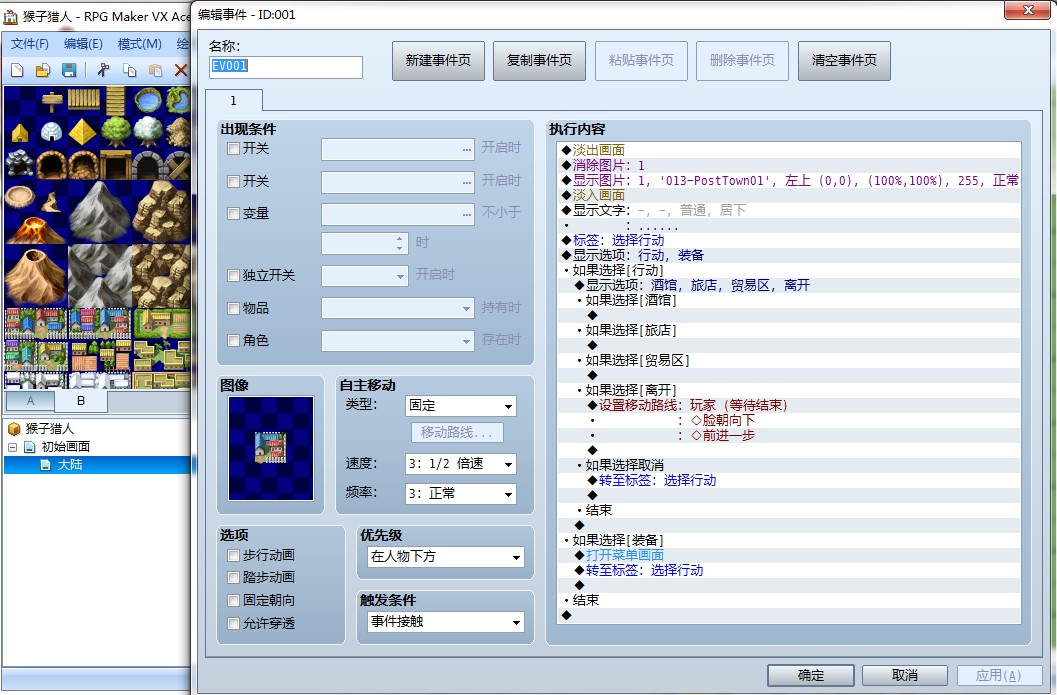This screenshot has width=1057, height=695.
Task: Switch to tileset tab B
Action: tap(81, 400)
